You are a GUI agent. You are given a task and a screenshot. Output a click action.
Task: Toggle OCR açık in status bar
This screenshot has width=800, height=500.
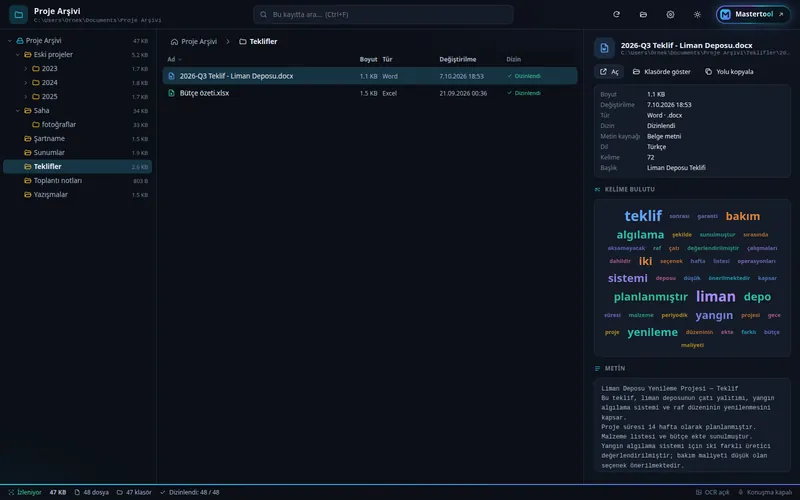tap(712, 492)
